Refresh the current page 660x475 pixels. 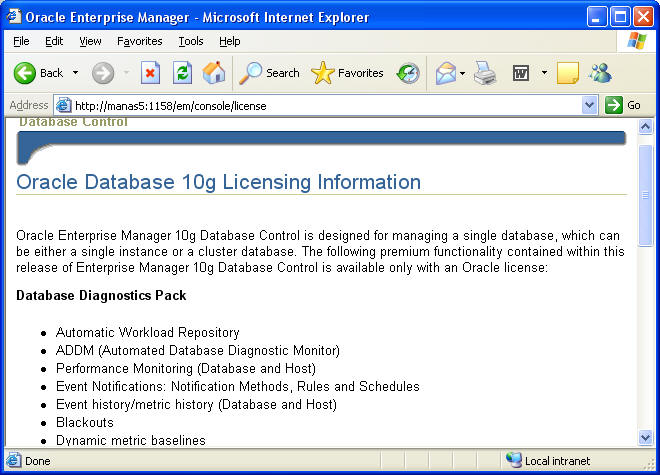pyautogui.click(x=182, y=73)
